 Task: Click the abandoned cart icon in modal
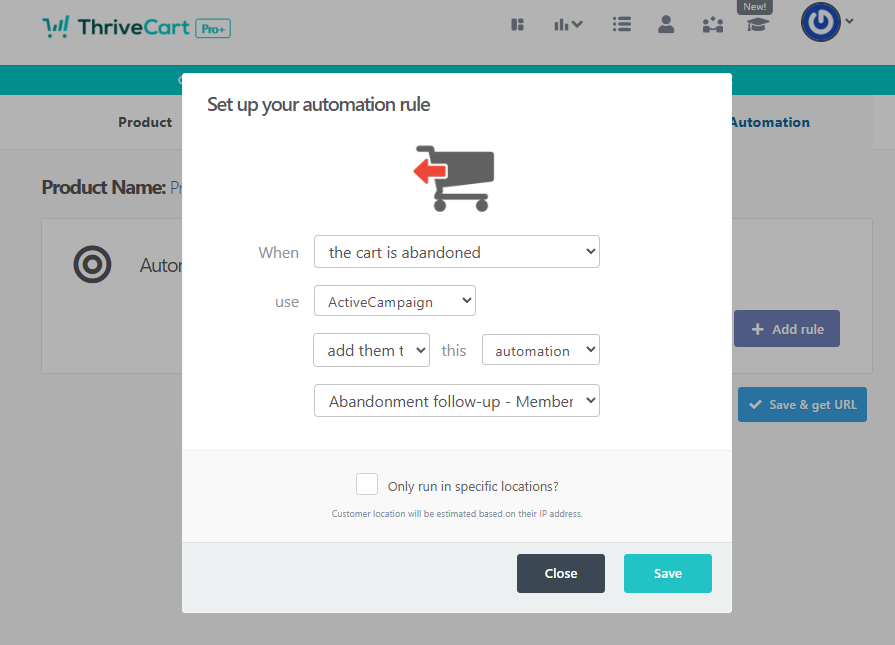456,179
